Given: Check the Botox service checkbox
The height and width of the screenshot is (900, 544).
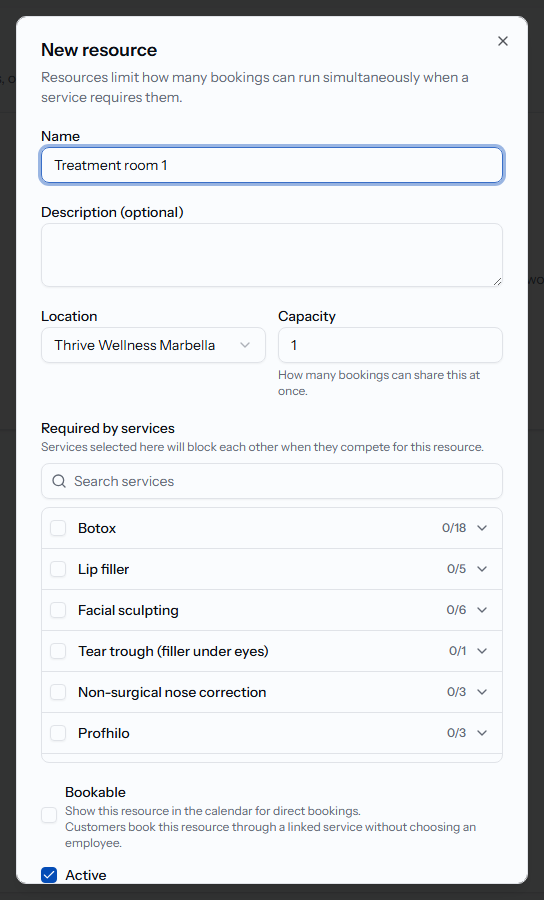Looking at the screenshot, I should click(58, 528).
